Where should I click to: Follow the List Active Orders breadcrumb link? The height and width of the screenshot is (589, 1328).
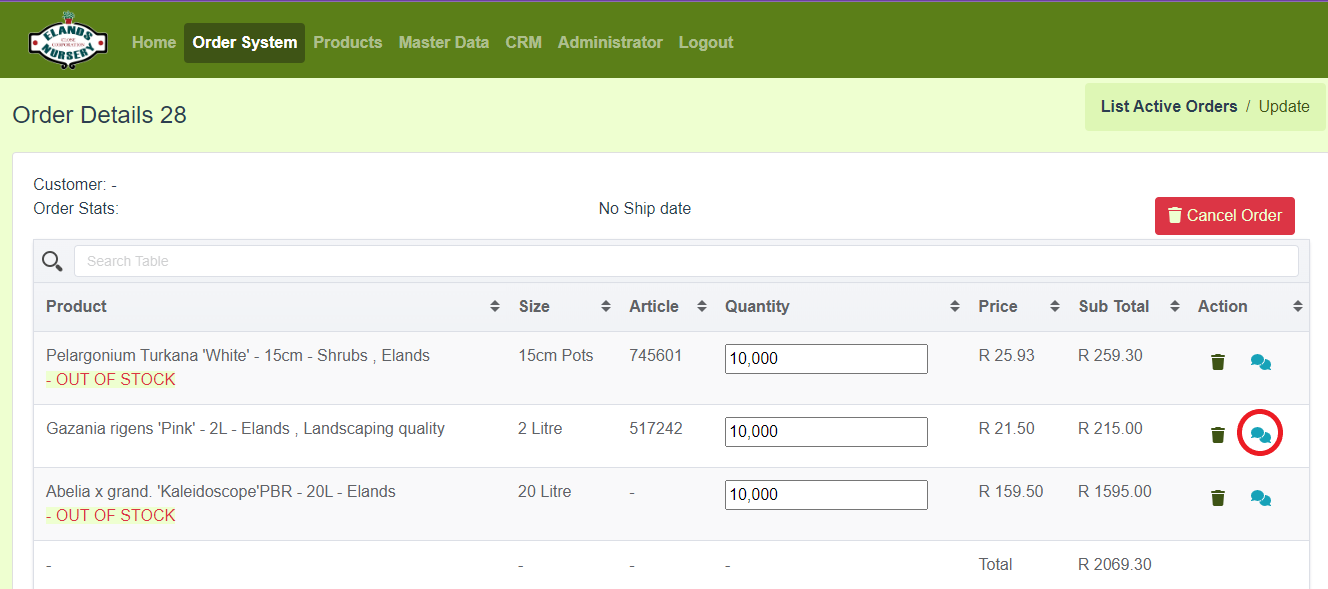click(1168, 107)
